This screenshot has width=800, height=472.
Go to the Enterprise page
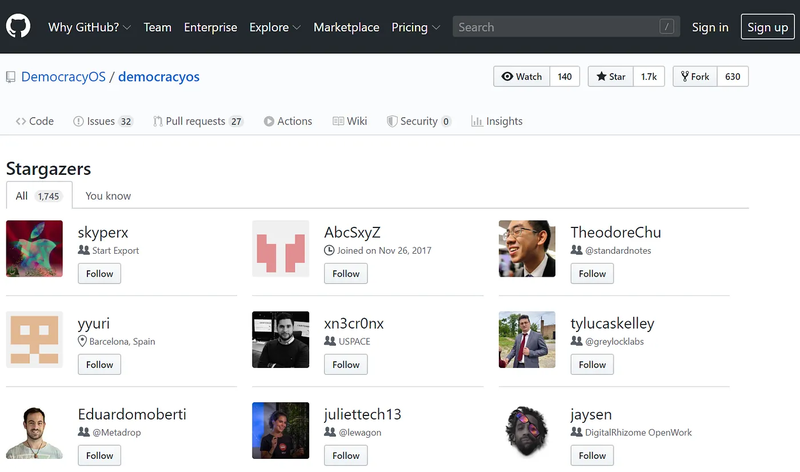click(x=210, y=27)
